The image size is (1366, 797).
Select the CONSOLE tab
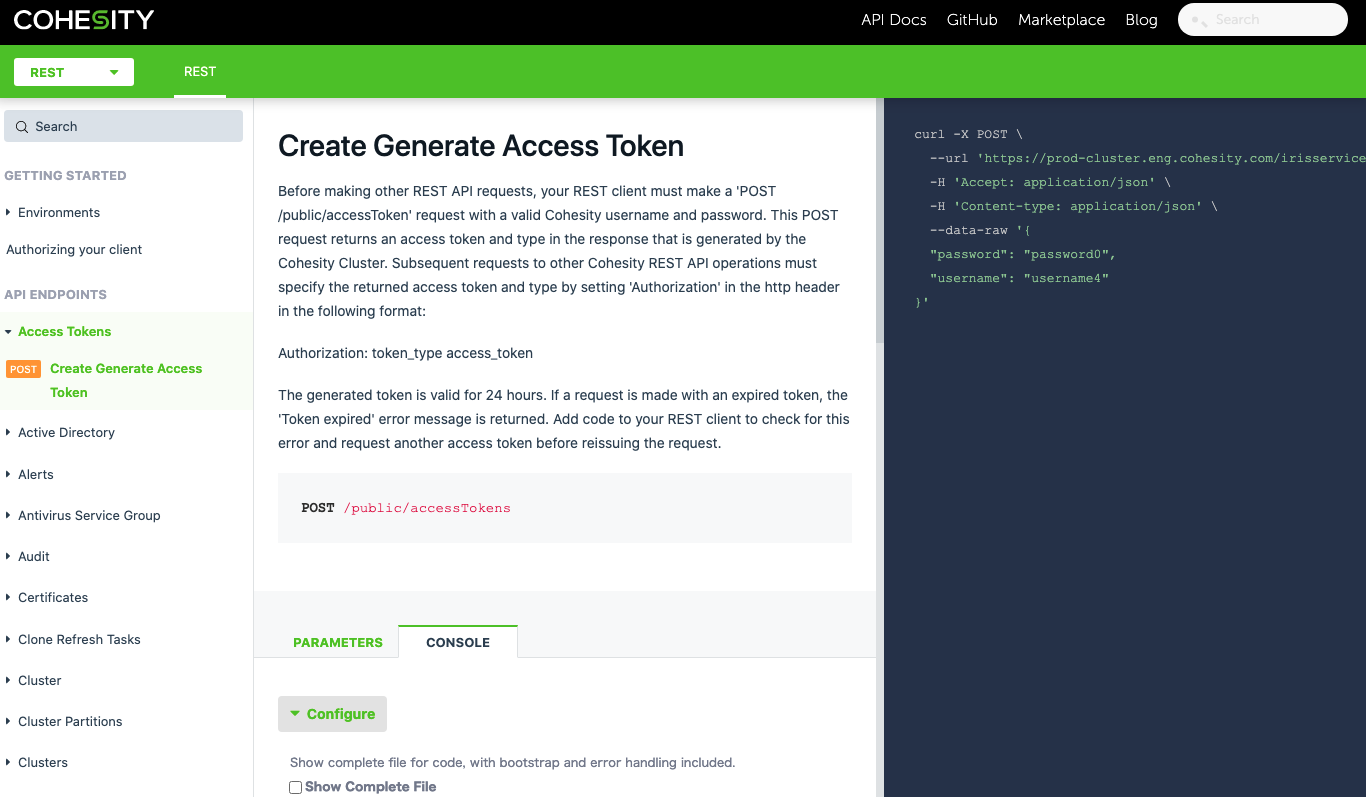[457, 643]
